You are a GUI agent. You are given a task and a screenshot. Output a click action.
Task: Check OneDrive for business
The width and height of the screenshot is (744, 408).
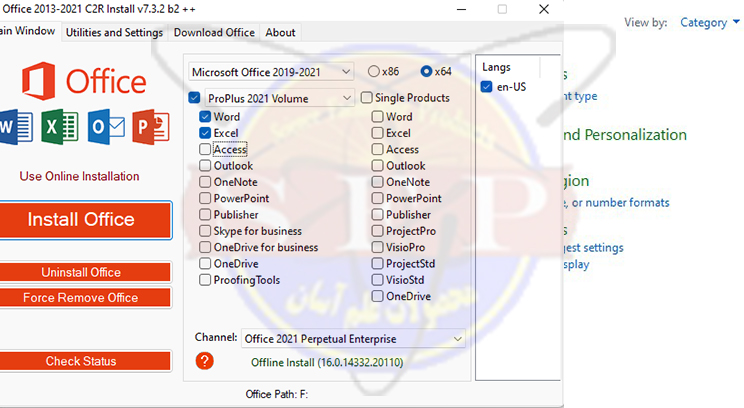click(x=205, y=247)
